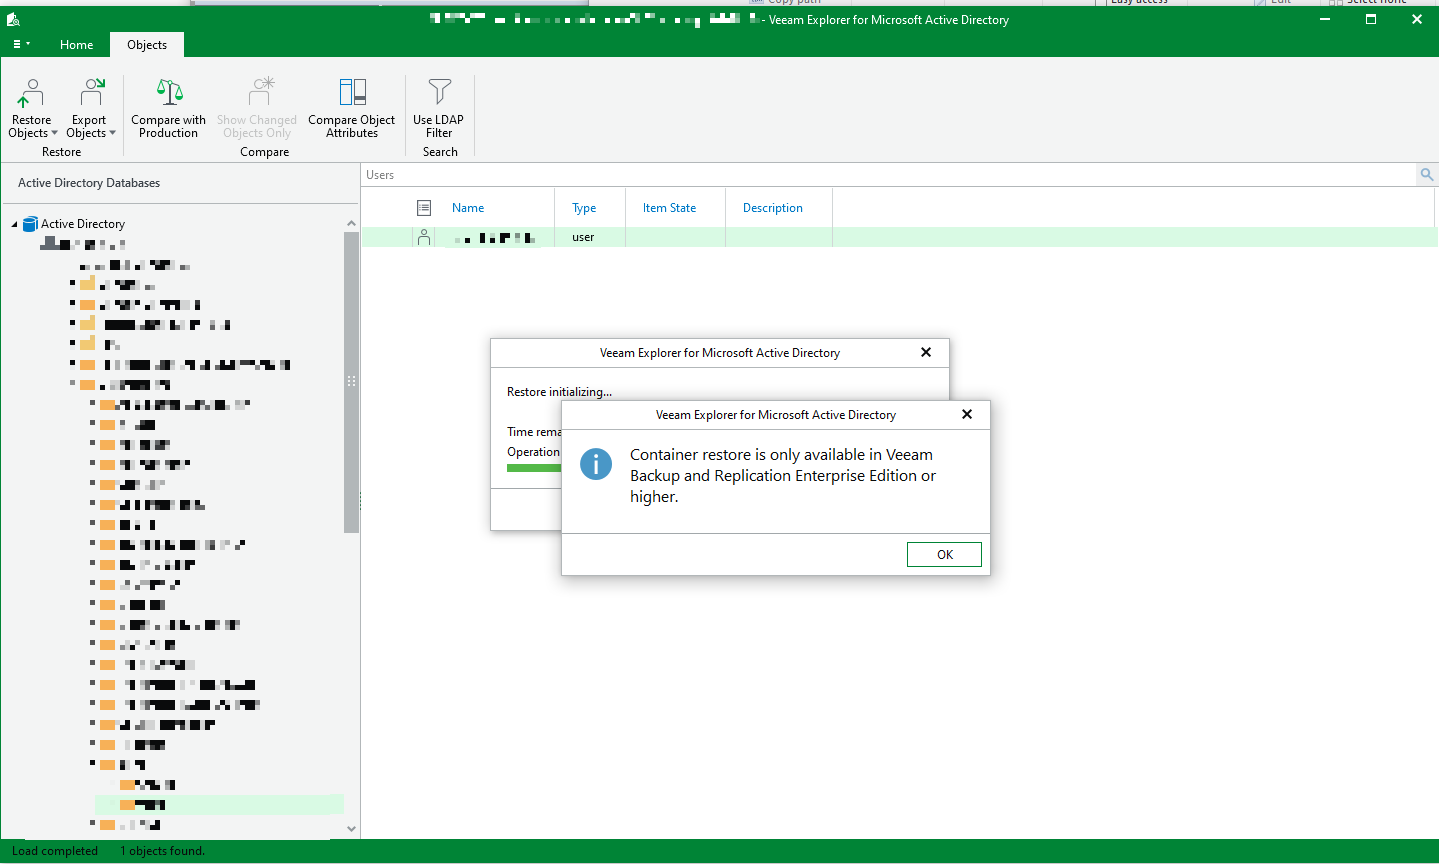Click the Veeam Explorer app icon in title bar

[13, 19]
